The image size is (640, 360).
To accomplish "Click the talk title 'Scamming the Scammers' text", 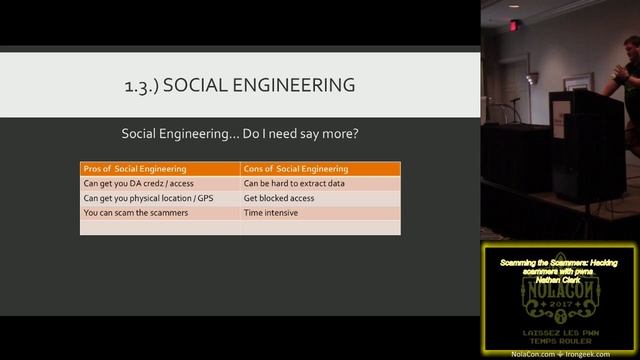I will (x=558, y=267).
